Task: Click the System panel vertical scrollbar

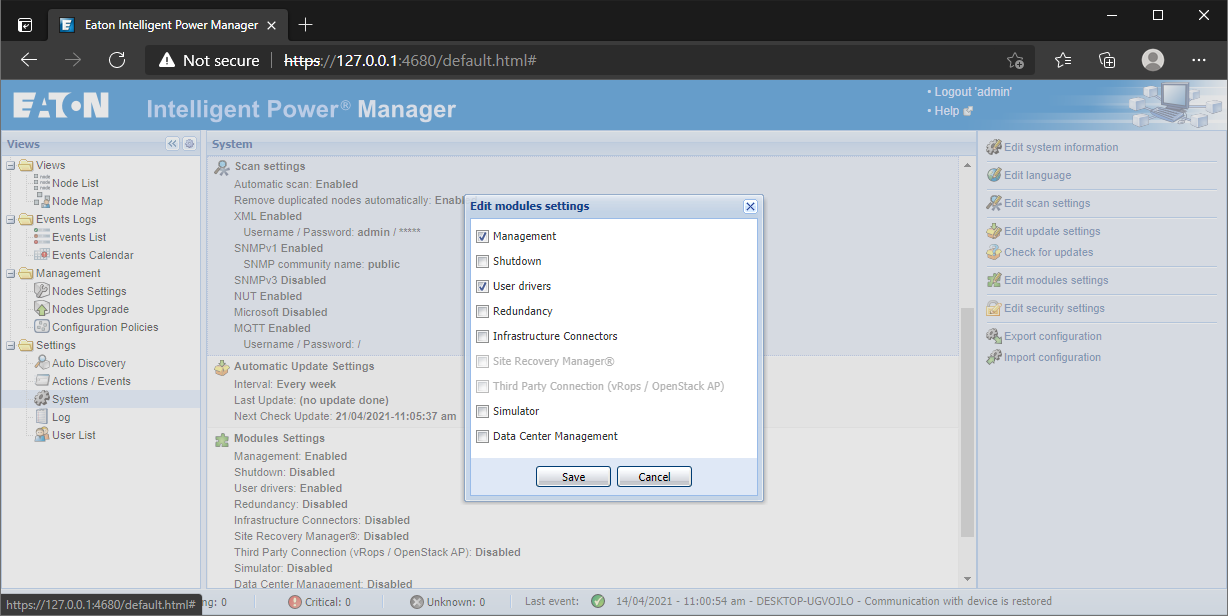Action: click(x=966, y=421)
